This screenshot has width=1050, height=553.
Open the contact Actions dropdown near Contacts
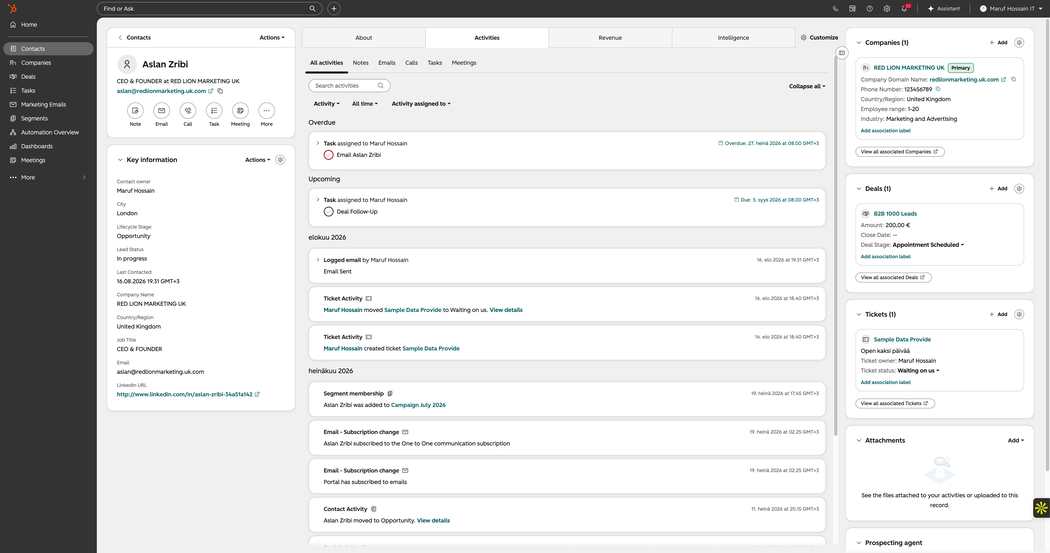272,37
